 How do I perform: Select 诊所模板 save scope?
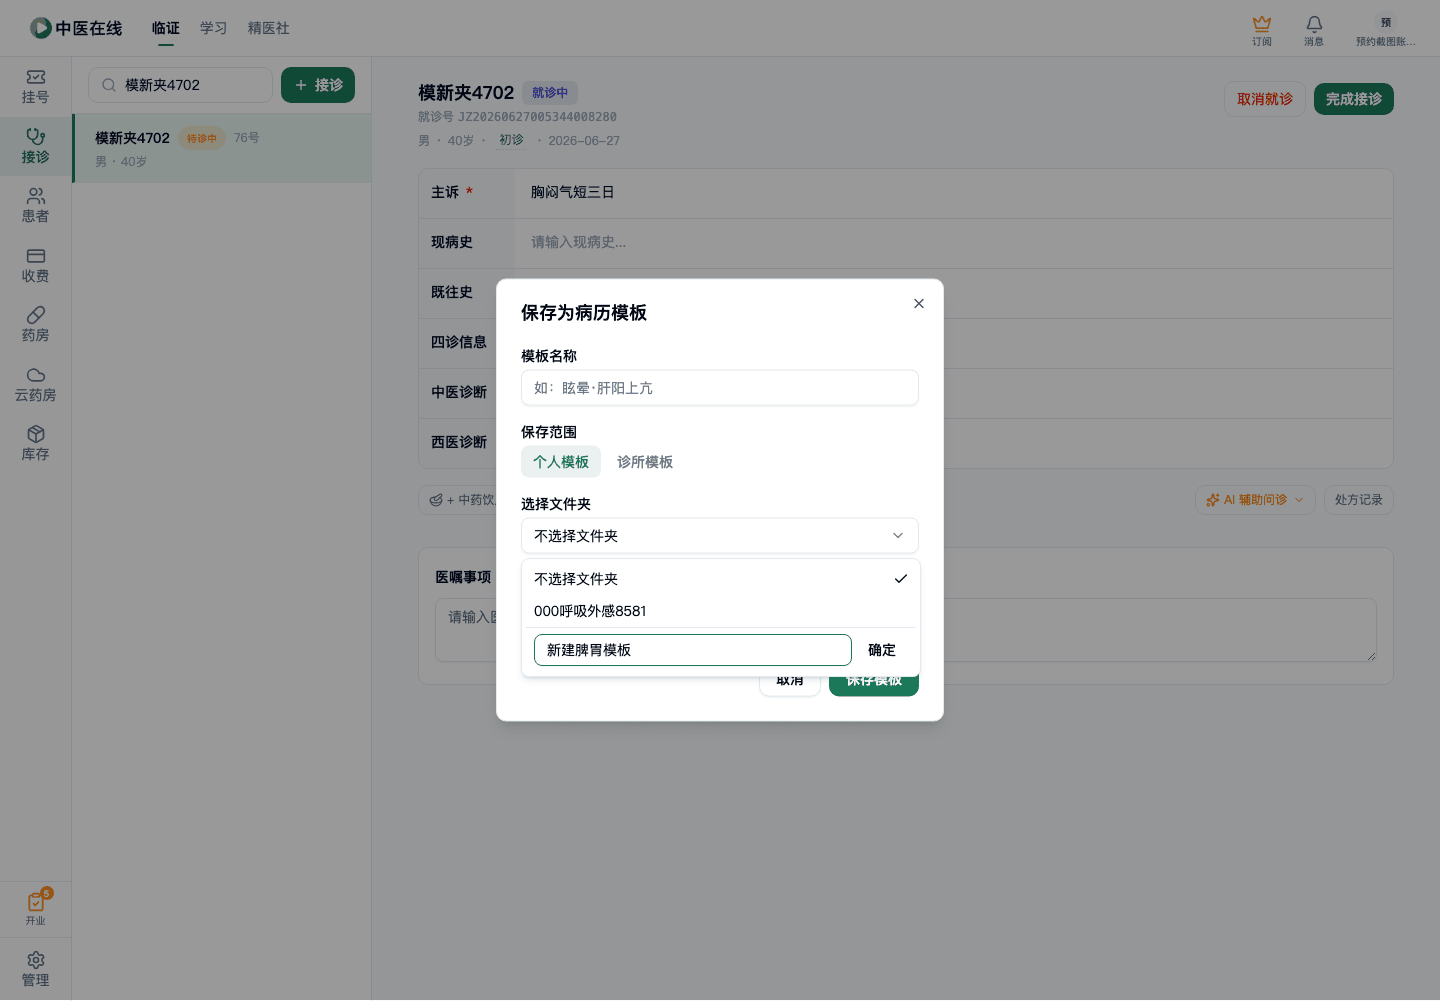coord(645,462)
